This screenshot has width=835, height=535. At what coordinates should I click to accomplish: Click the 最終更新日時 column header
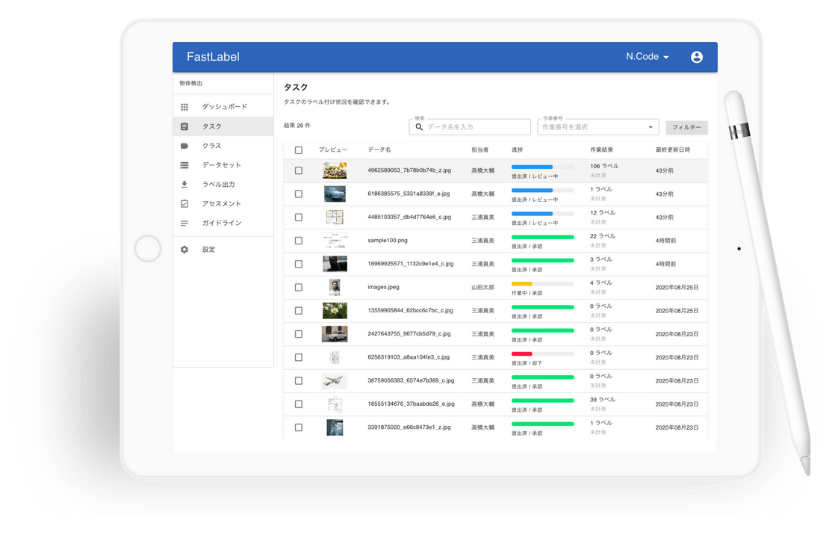[675, 150]
